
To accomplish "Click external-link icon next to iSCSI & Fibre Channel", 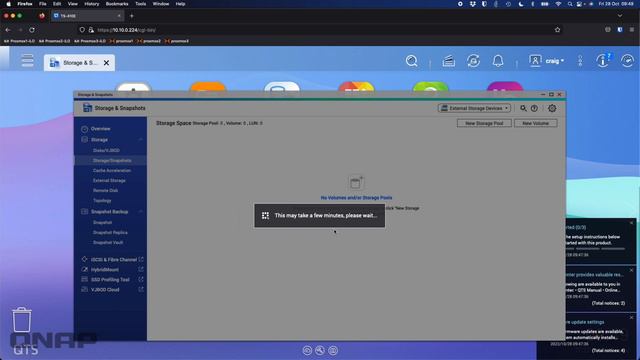I will (141, 259).
